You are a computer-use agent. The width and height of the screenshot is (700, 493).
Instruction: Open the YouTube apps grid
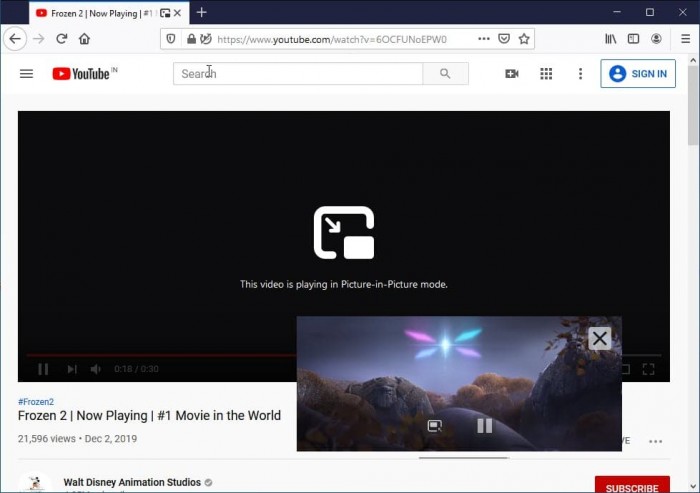[x=546, y=74]
